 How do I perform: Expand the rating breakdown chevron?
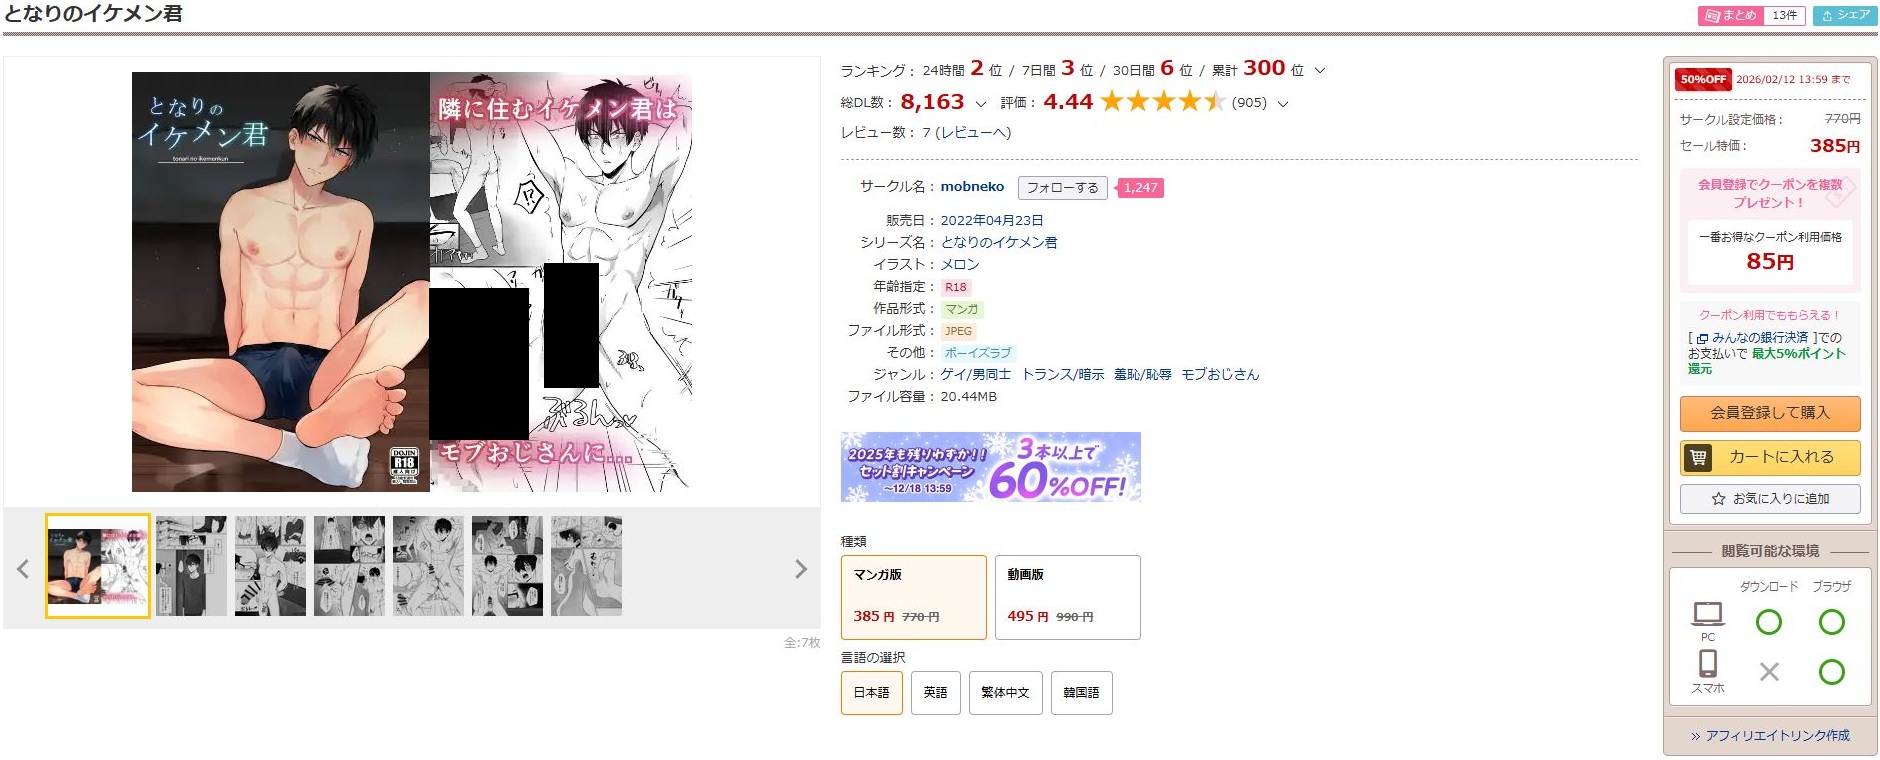(1283, 103)
